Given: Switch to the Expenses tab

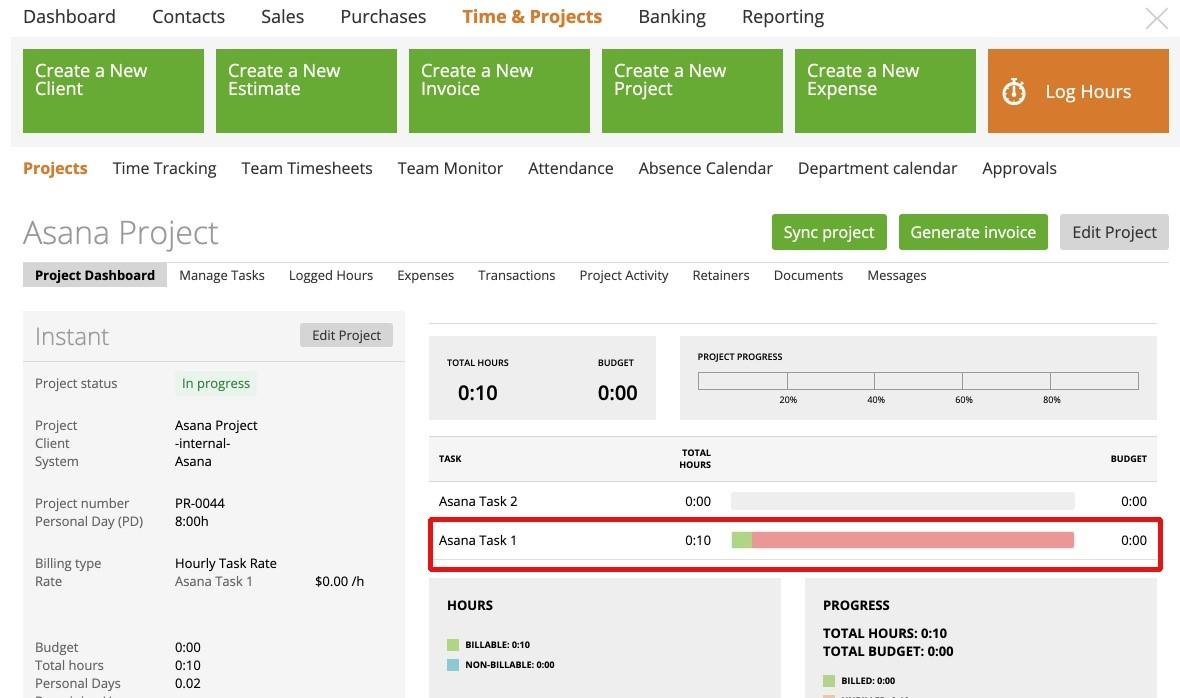Looking at the screenshot, I should 425,275.
